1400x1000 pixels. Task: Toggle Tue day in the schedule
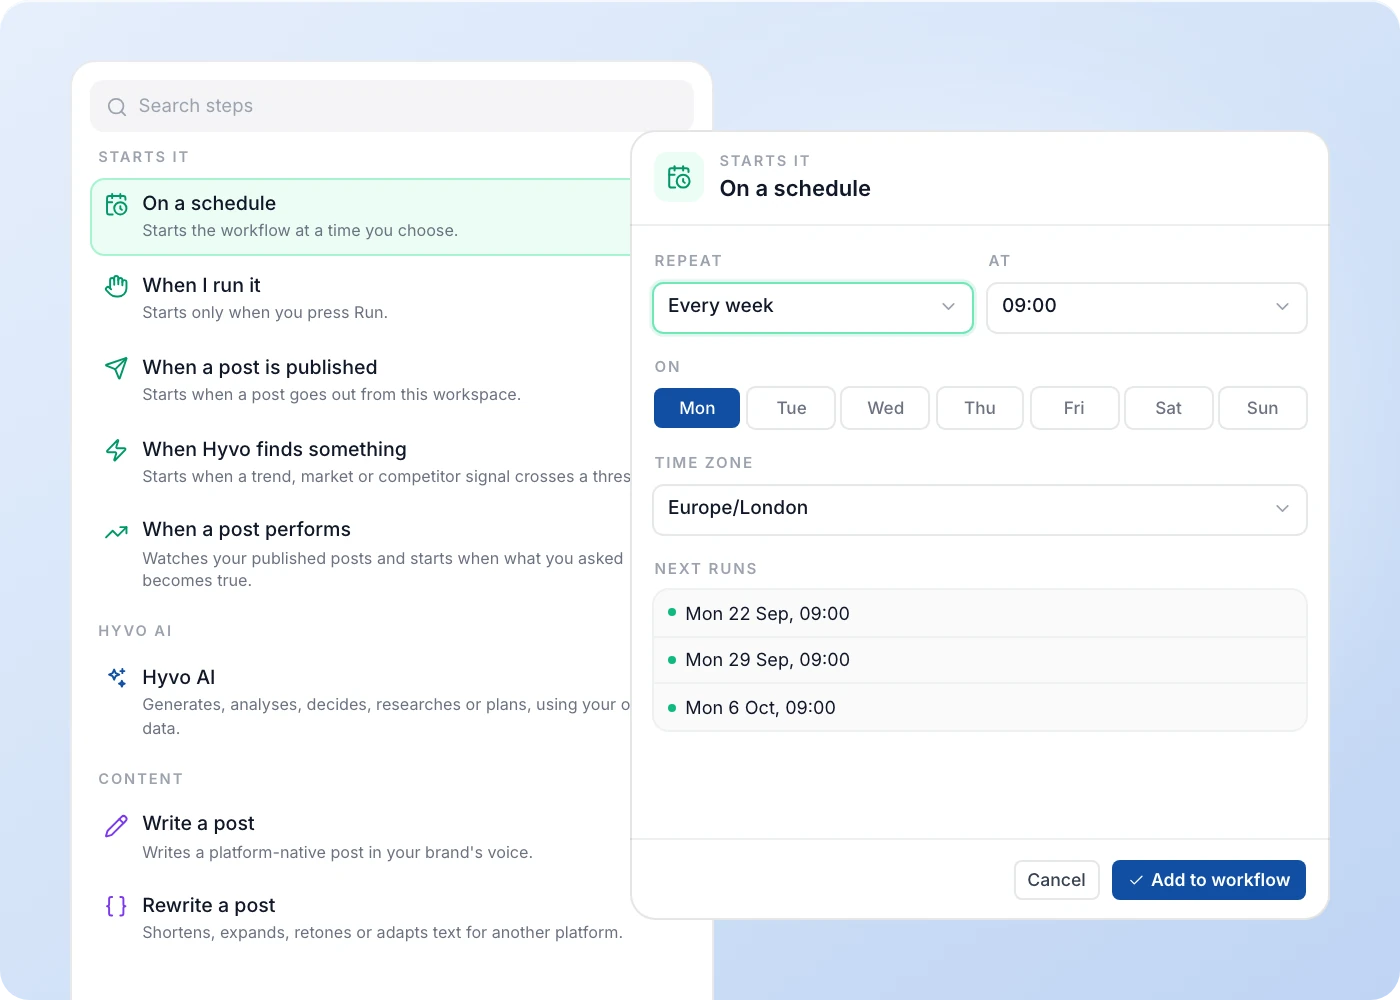click(791, 408)
